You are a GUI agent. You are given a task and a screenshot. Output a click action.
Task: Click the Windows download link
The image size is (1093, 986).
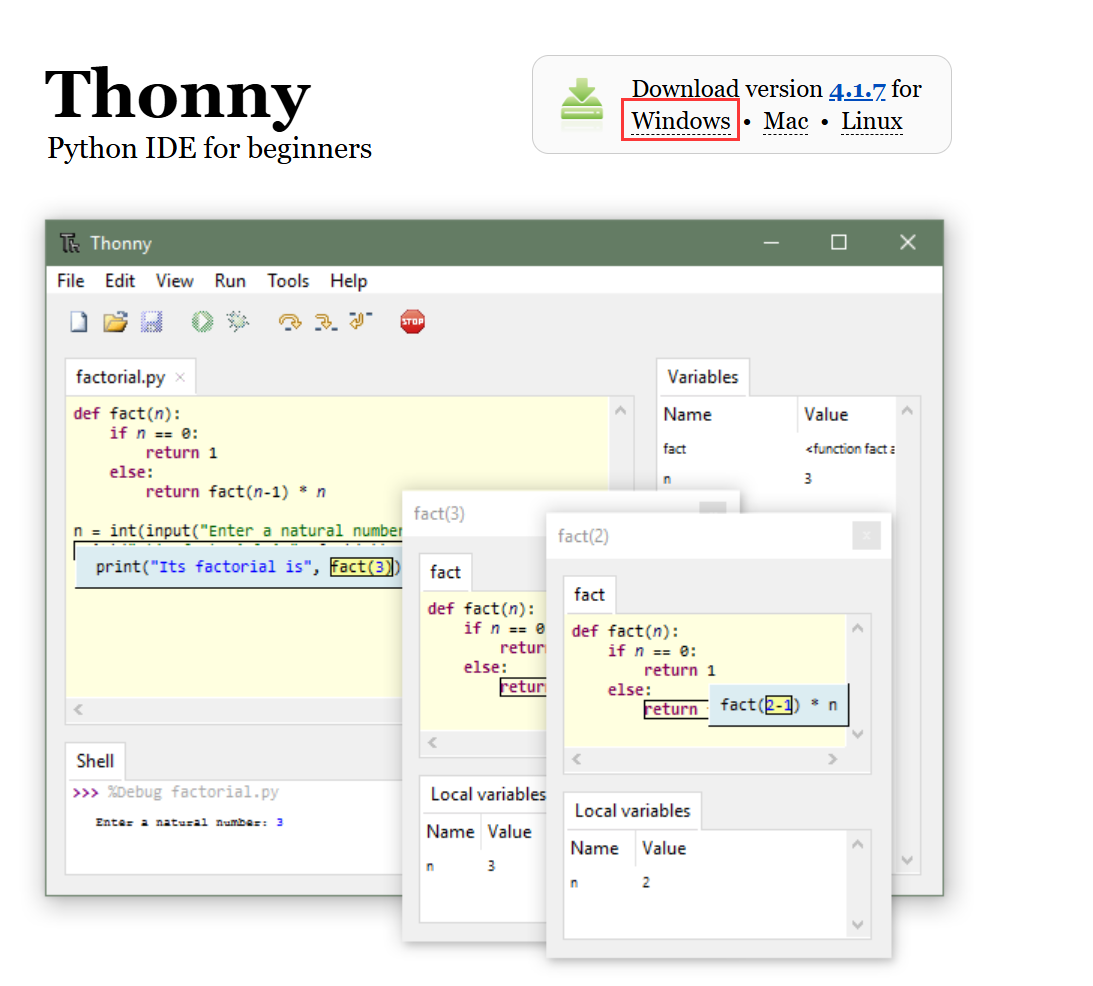[680, 121]
